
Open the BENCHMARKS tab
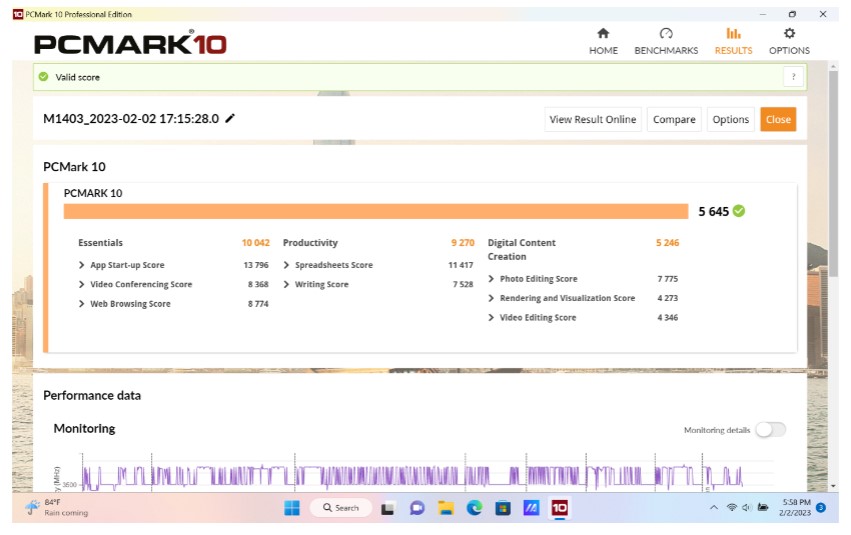666,42
